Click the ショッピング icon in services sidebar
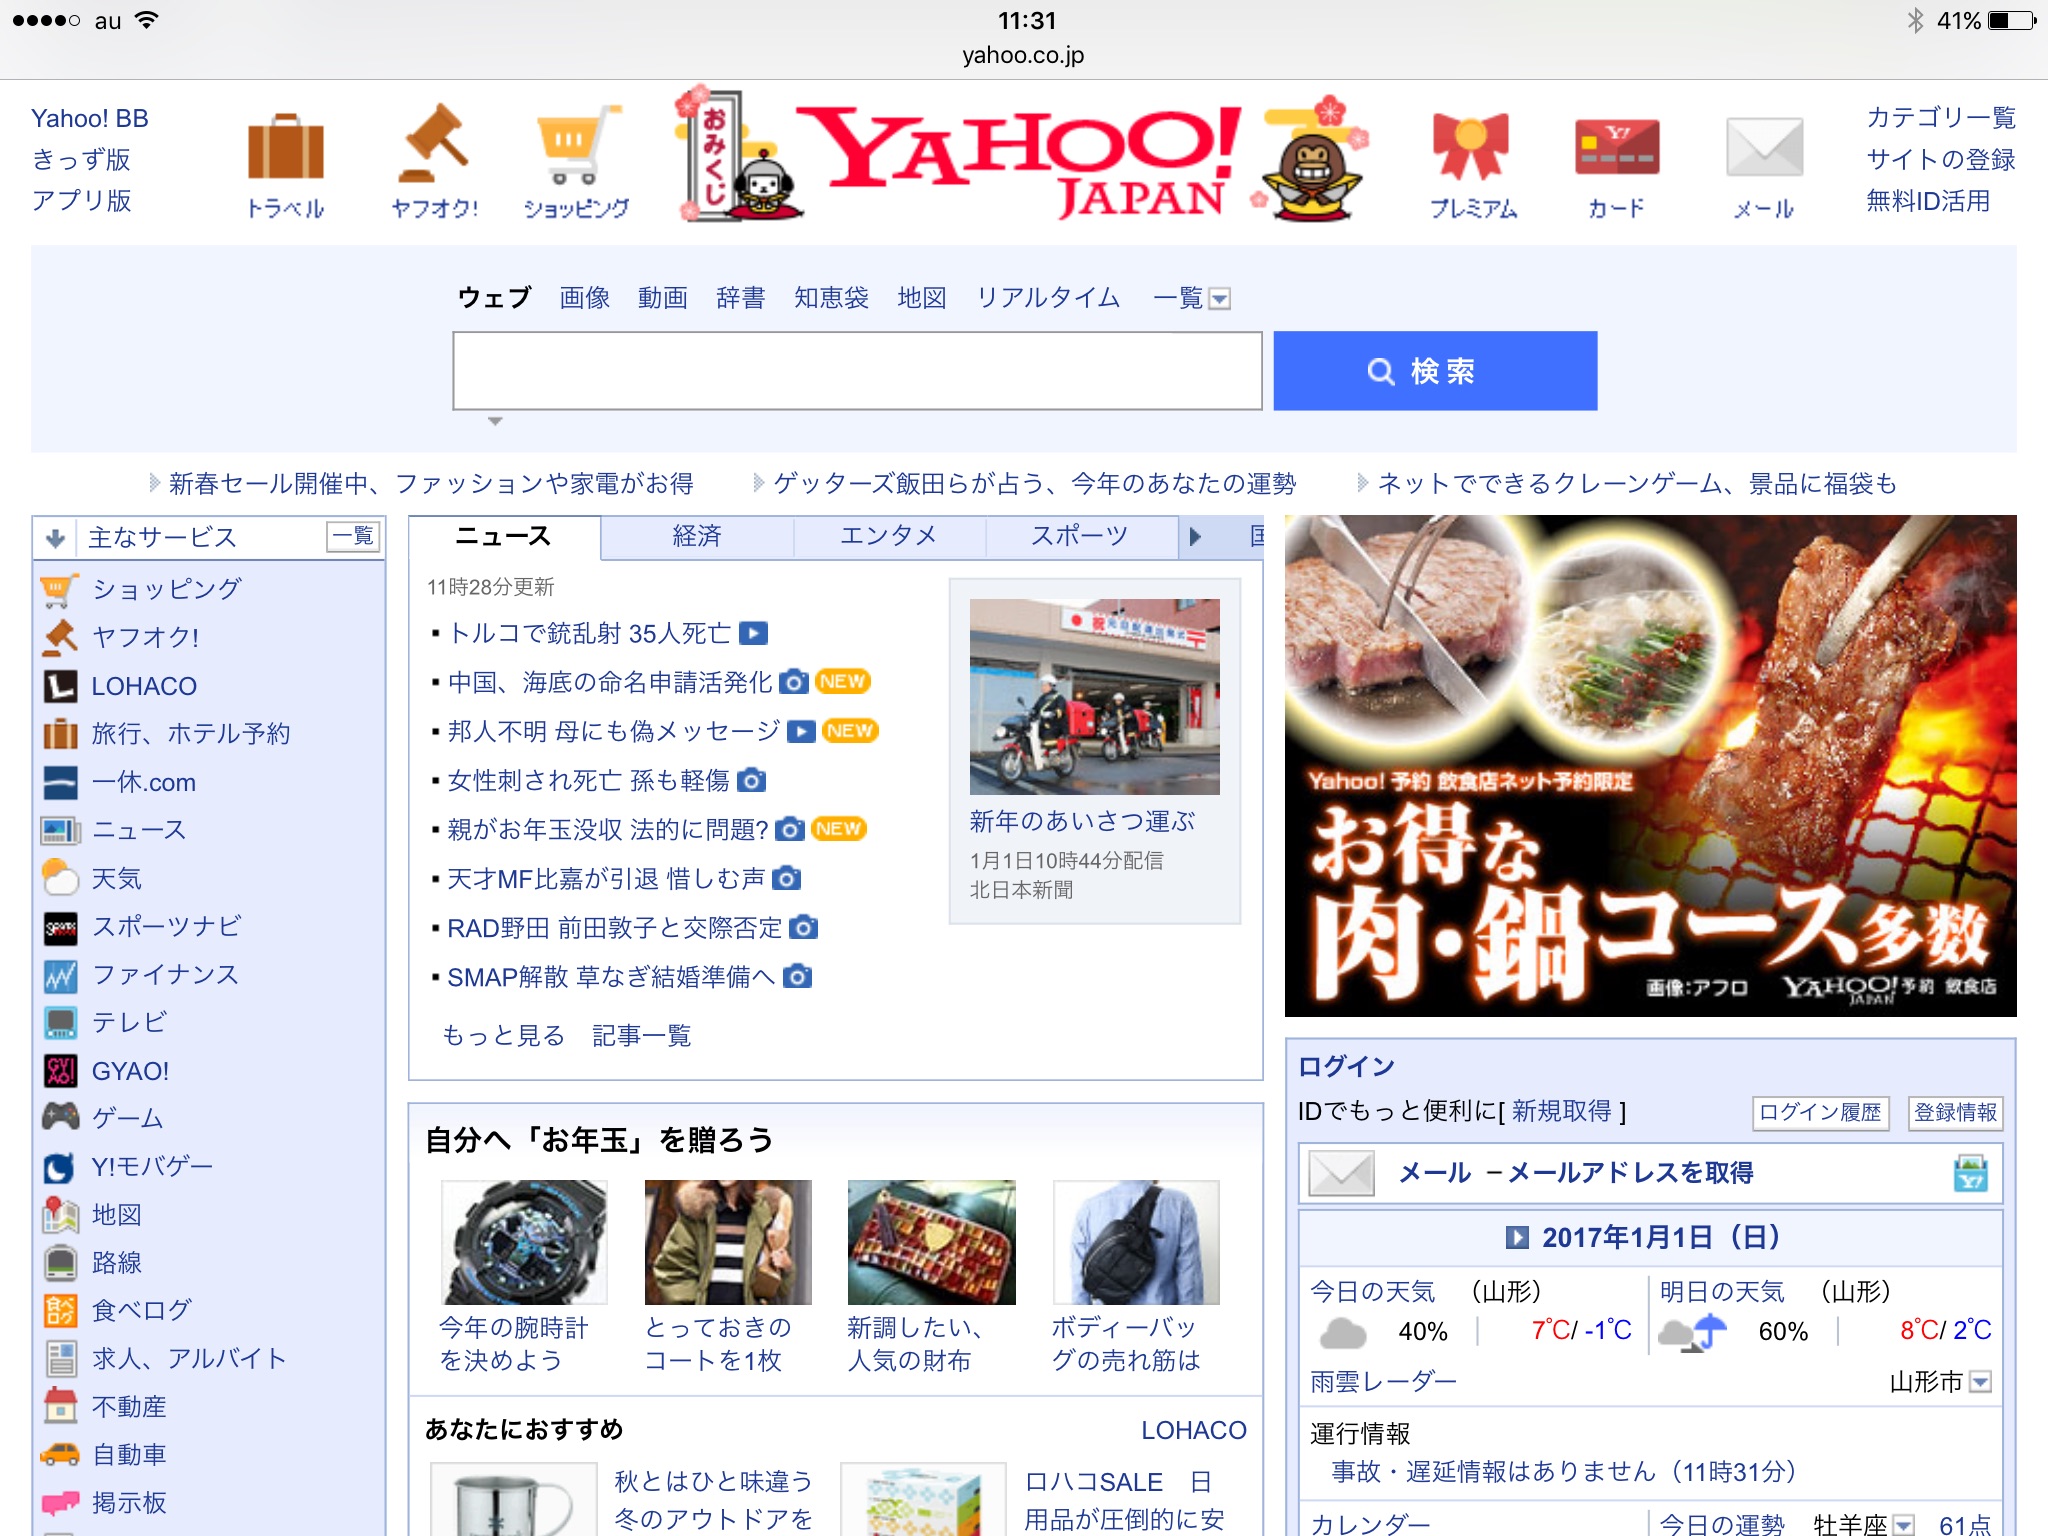This screenshot has height=1536, width=2048. (59, 589)
